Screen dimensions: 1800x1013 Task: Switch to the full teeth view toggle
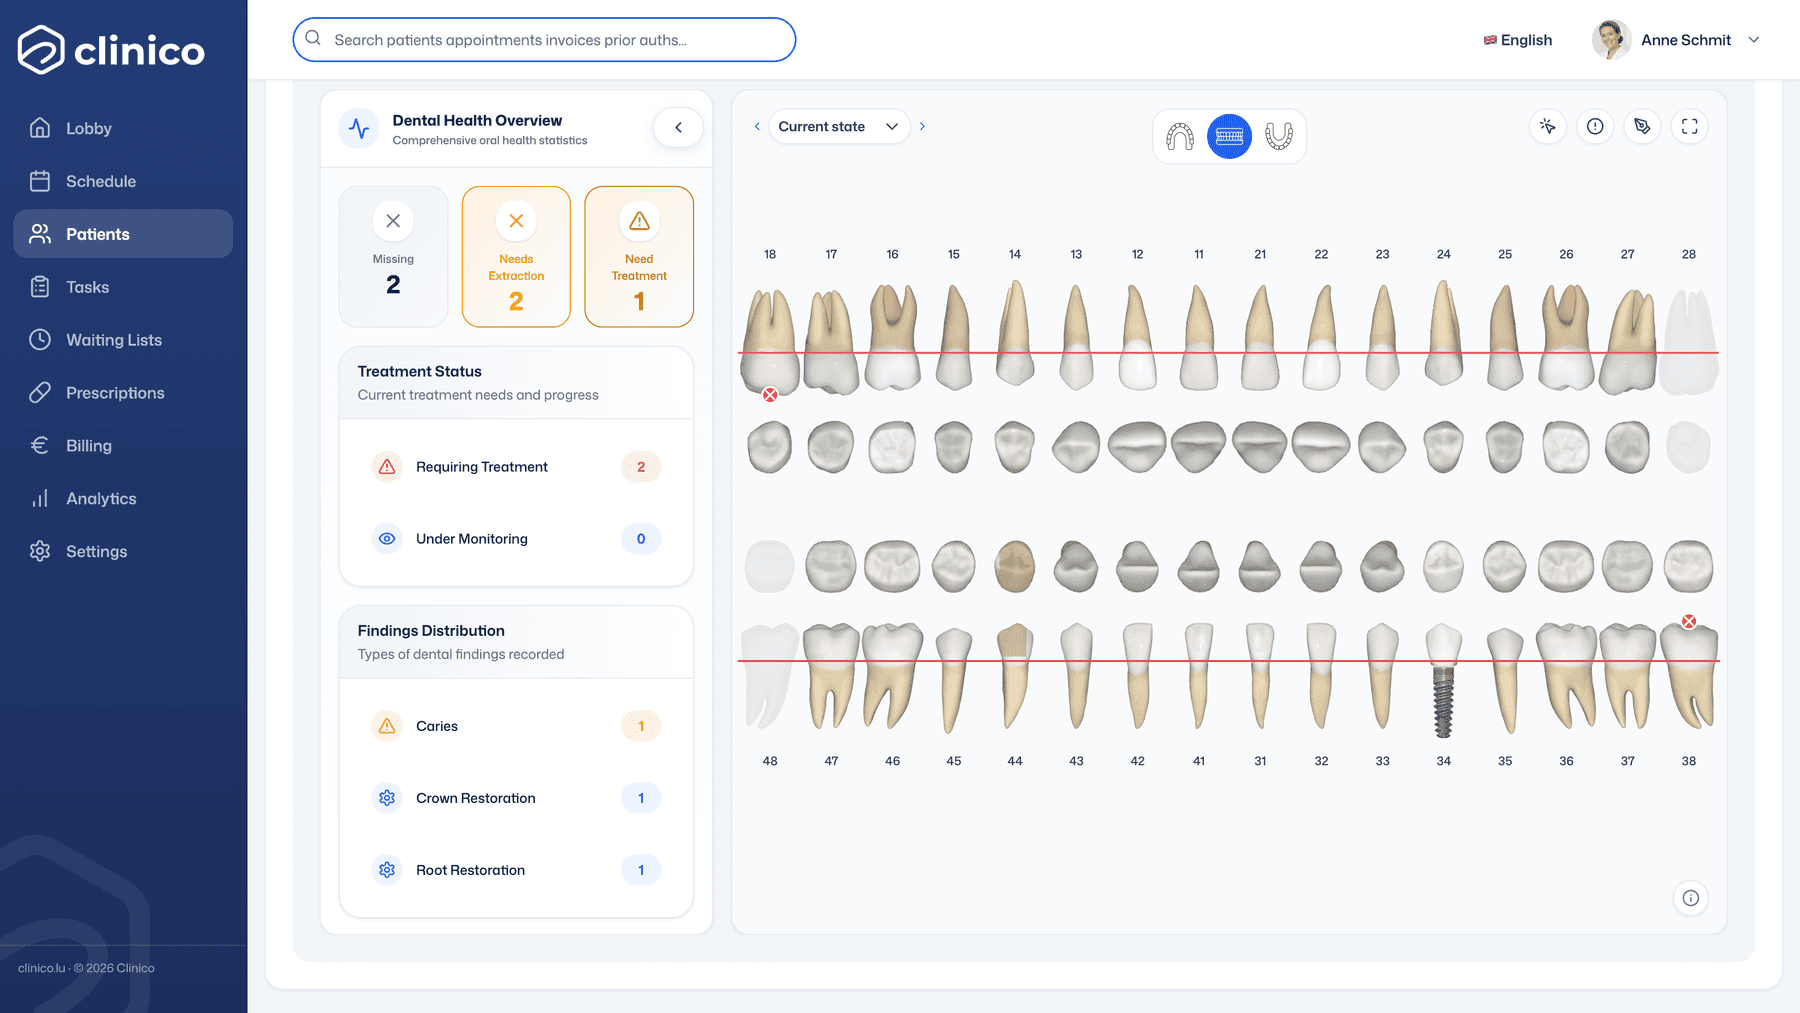[1229, 136]
